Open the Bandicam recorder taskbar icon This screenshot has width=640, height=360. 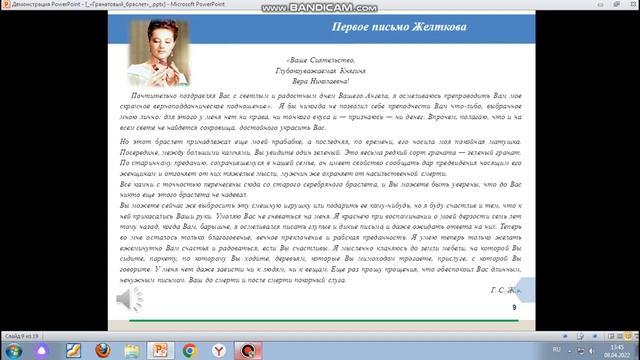[x=248, y=350]
